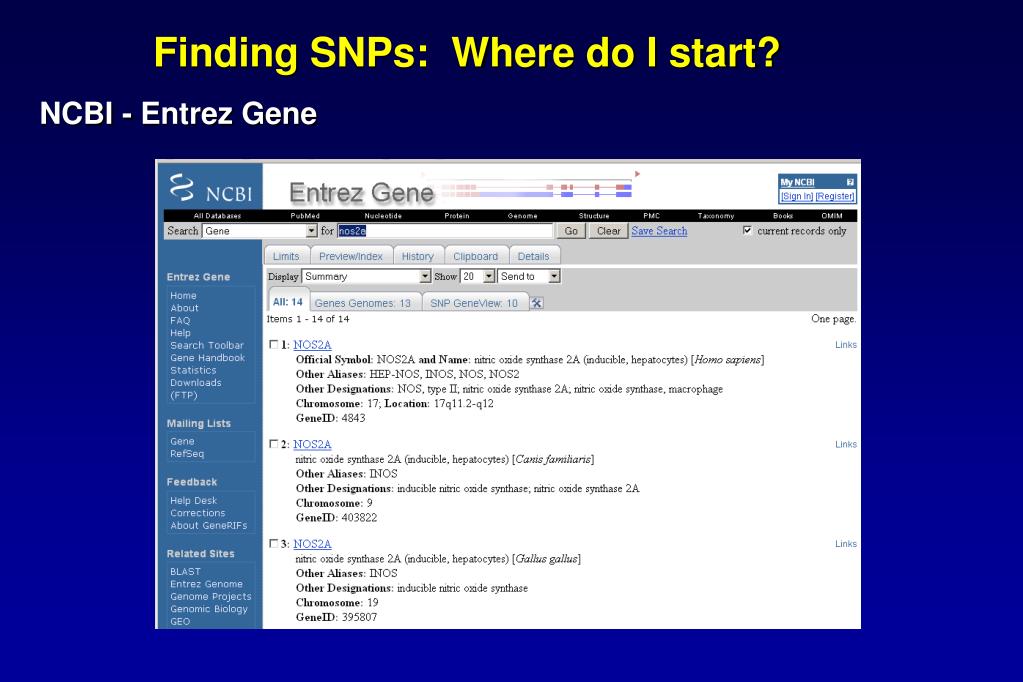Open the NOS2A Gallus gallus result
This screenshot has width=1023, height=682.
(x=312, y=544)
